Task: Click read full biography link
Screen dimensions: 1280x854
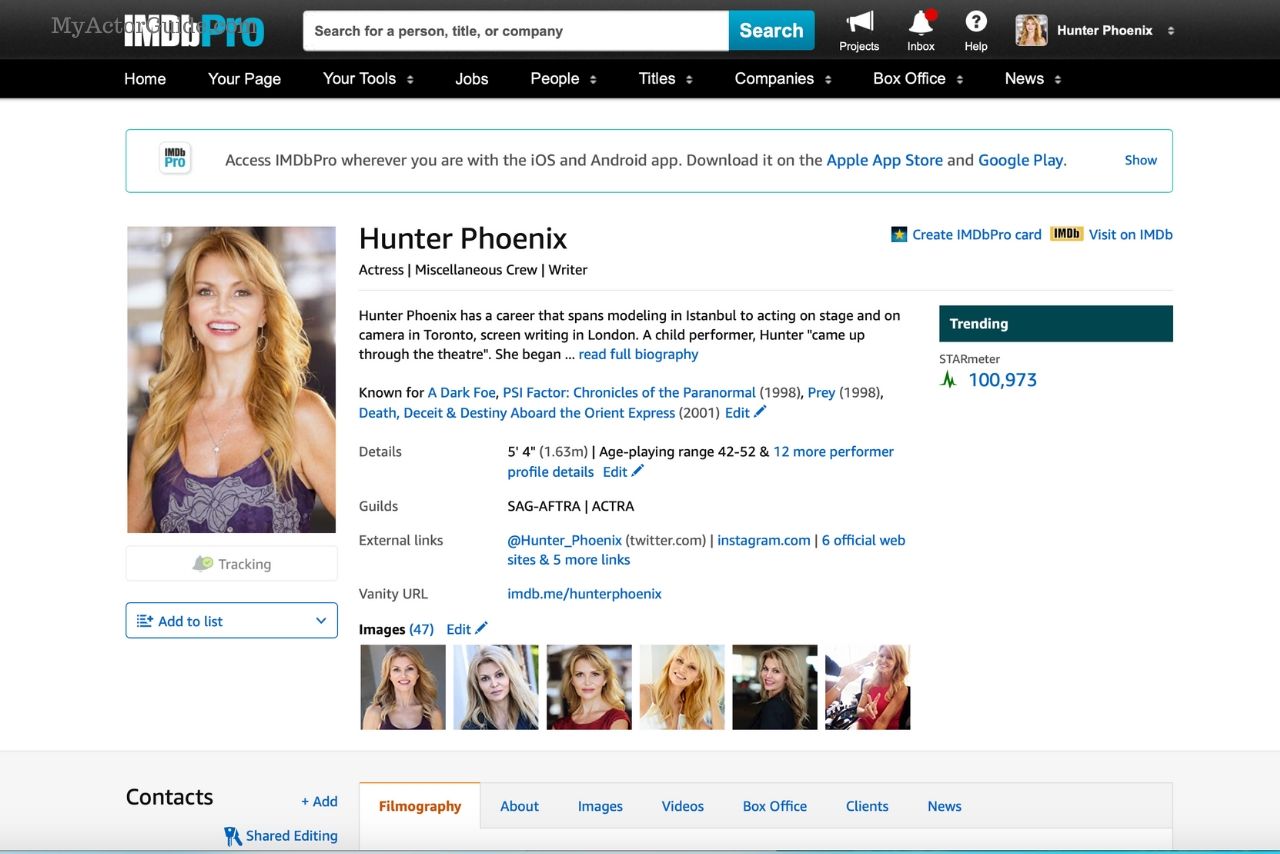Action: point(638,354)
